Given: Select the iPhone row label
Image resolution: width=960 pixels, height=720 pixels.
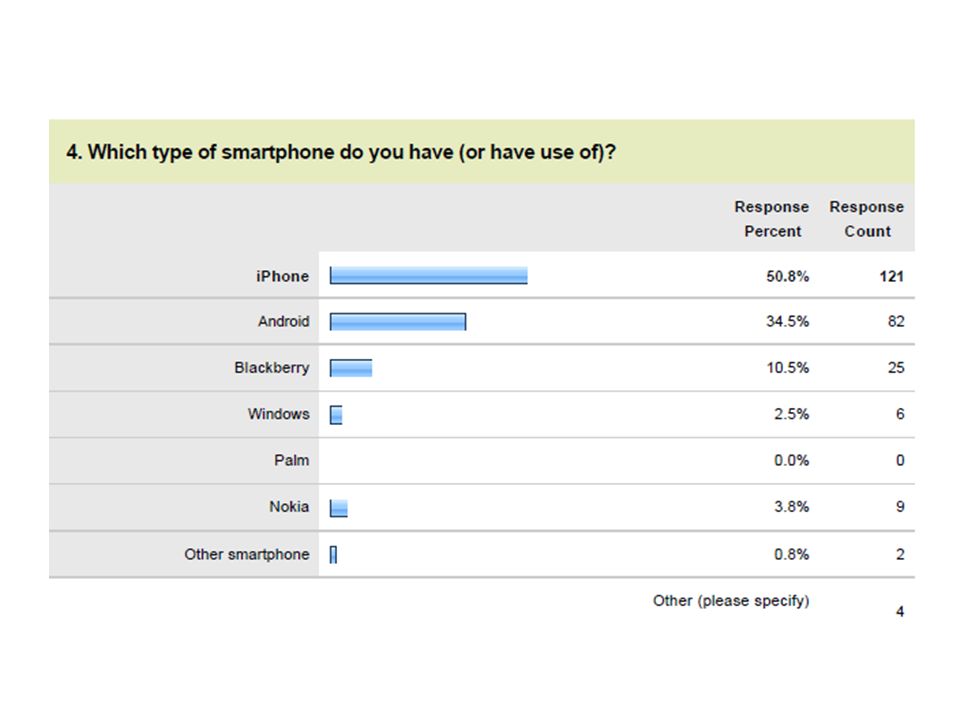Looking at the screenshot, I should [x=282, y=276].
